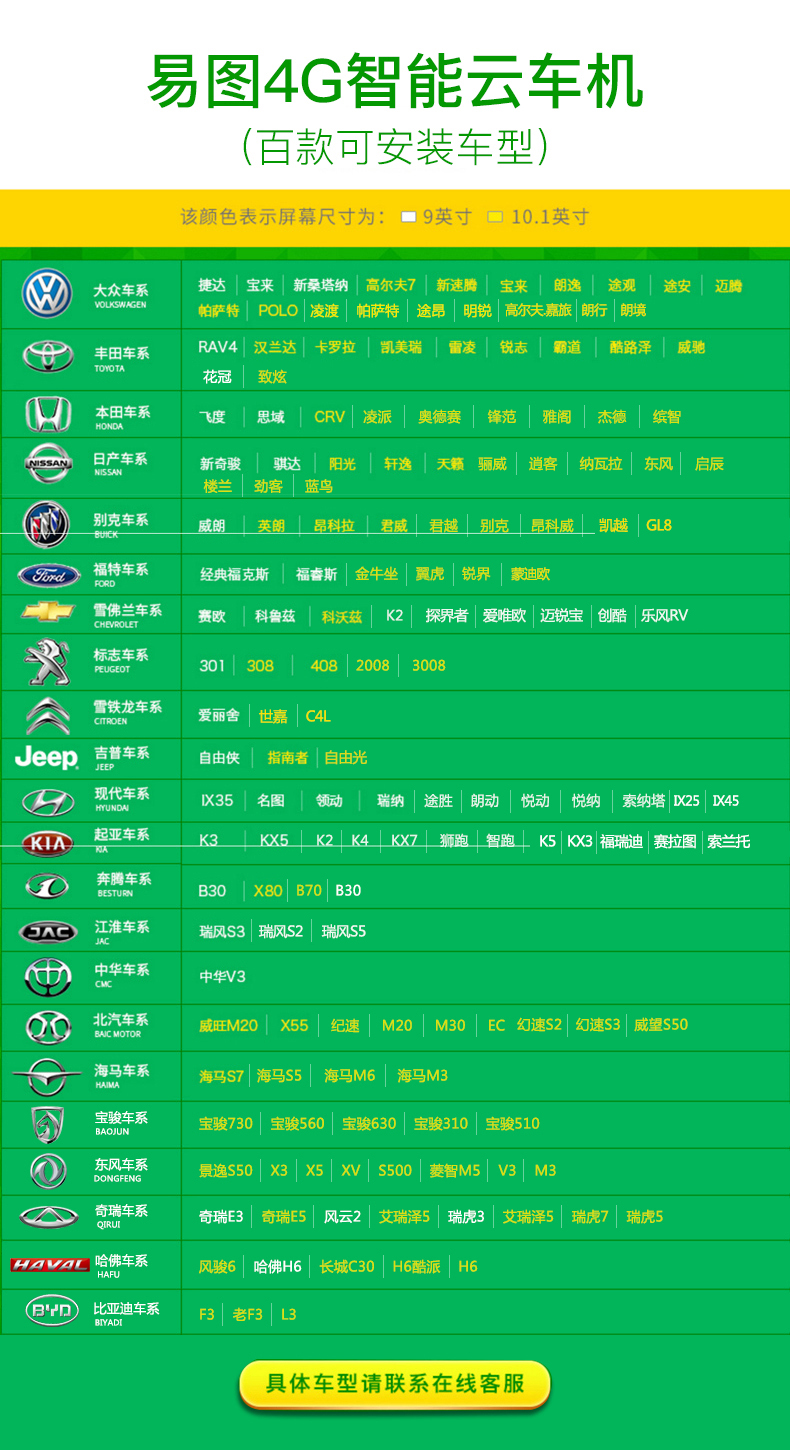Select the 指南者 model
The width and height of the screenshot is (790, 1450).
[x=287, y=758]
